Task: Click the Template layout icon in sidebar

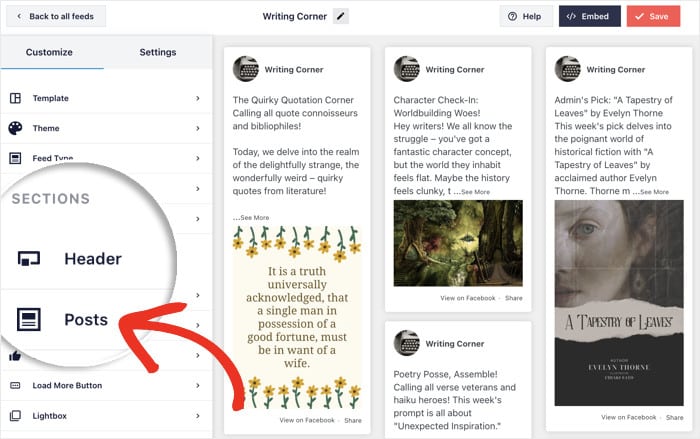Action: (15, 99)
